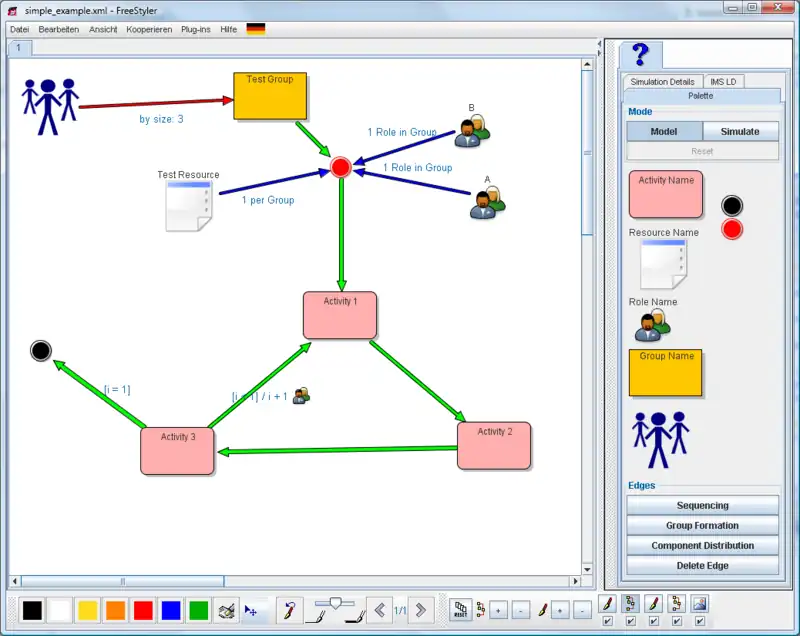This screenshot has width=800, height=636.
Task: Switch mode to Simulate
Action: tap(740, 131)
